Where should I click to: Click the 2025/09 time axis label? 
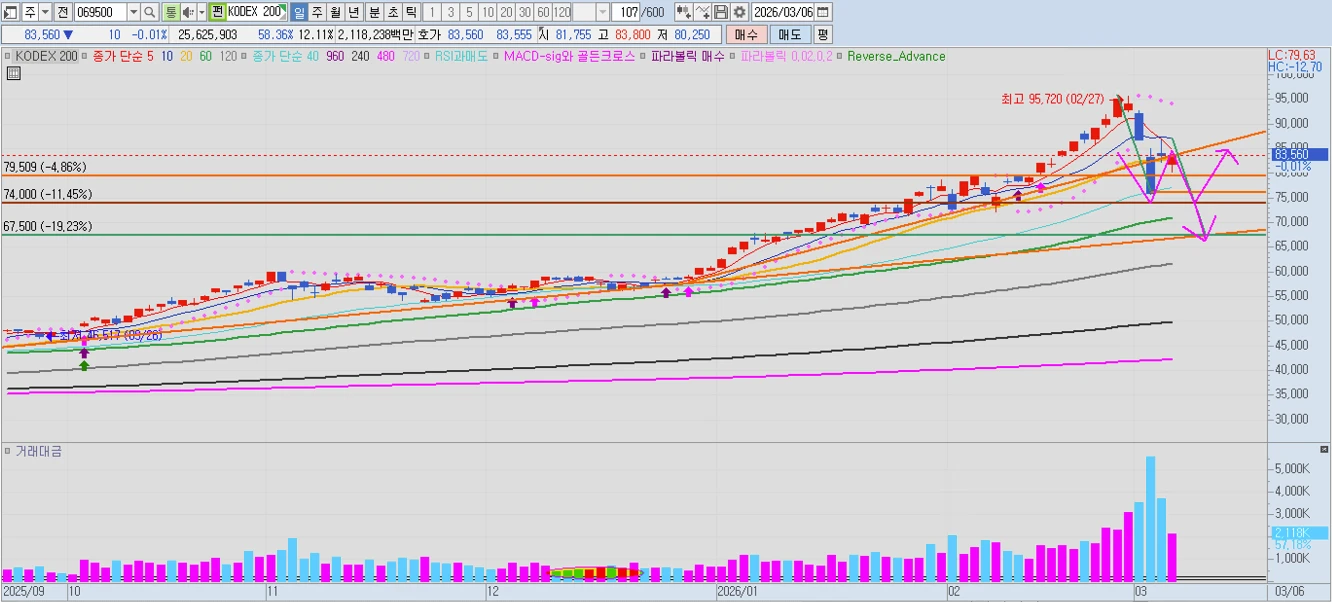click(24, 592)
